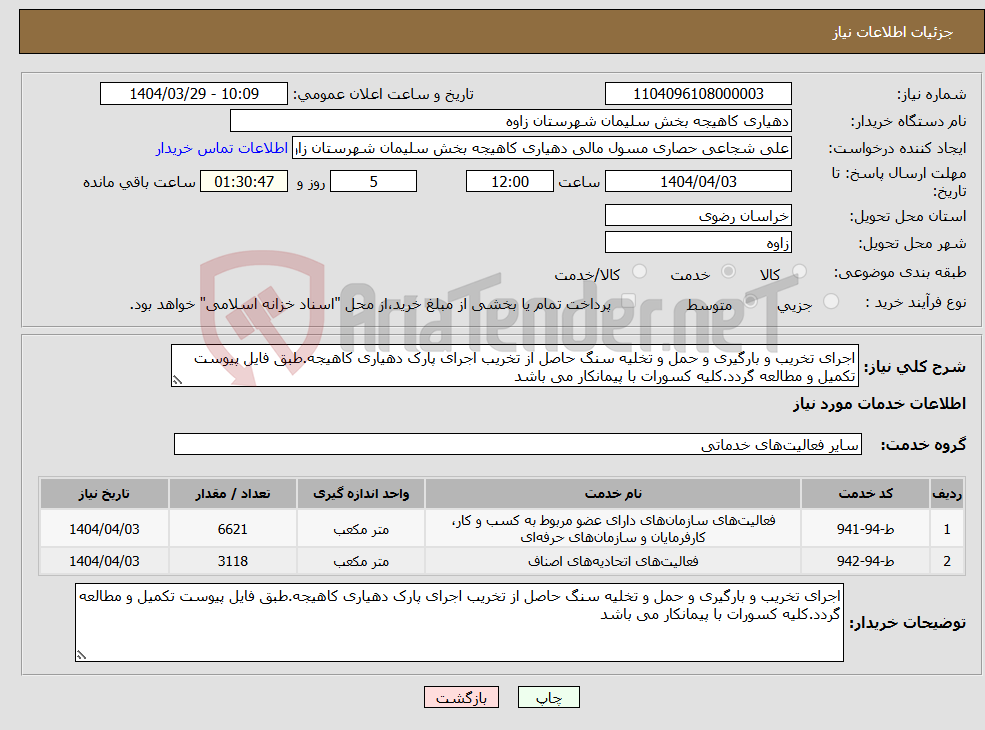
Task: Click the announcement date field 1404/03/29 - 10:09
Action: point(193,94)
